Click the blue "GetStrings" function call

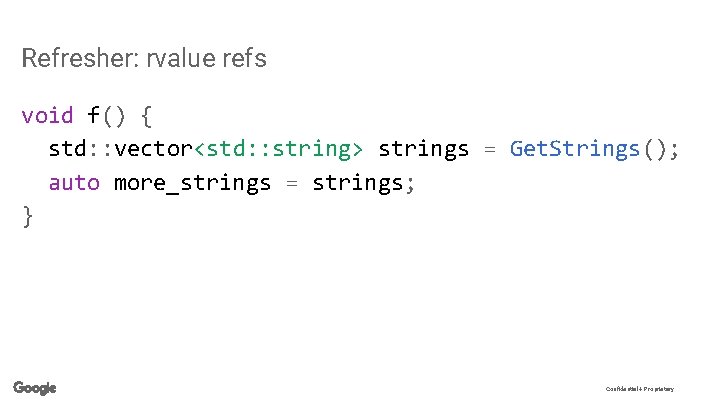pos(574,150)
